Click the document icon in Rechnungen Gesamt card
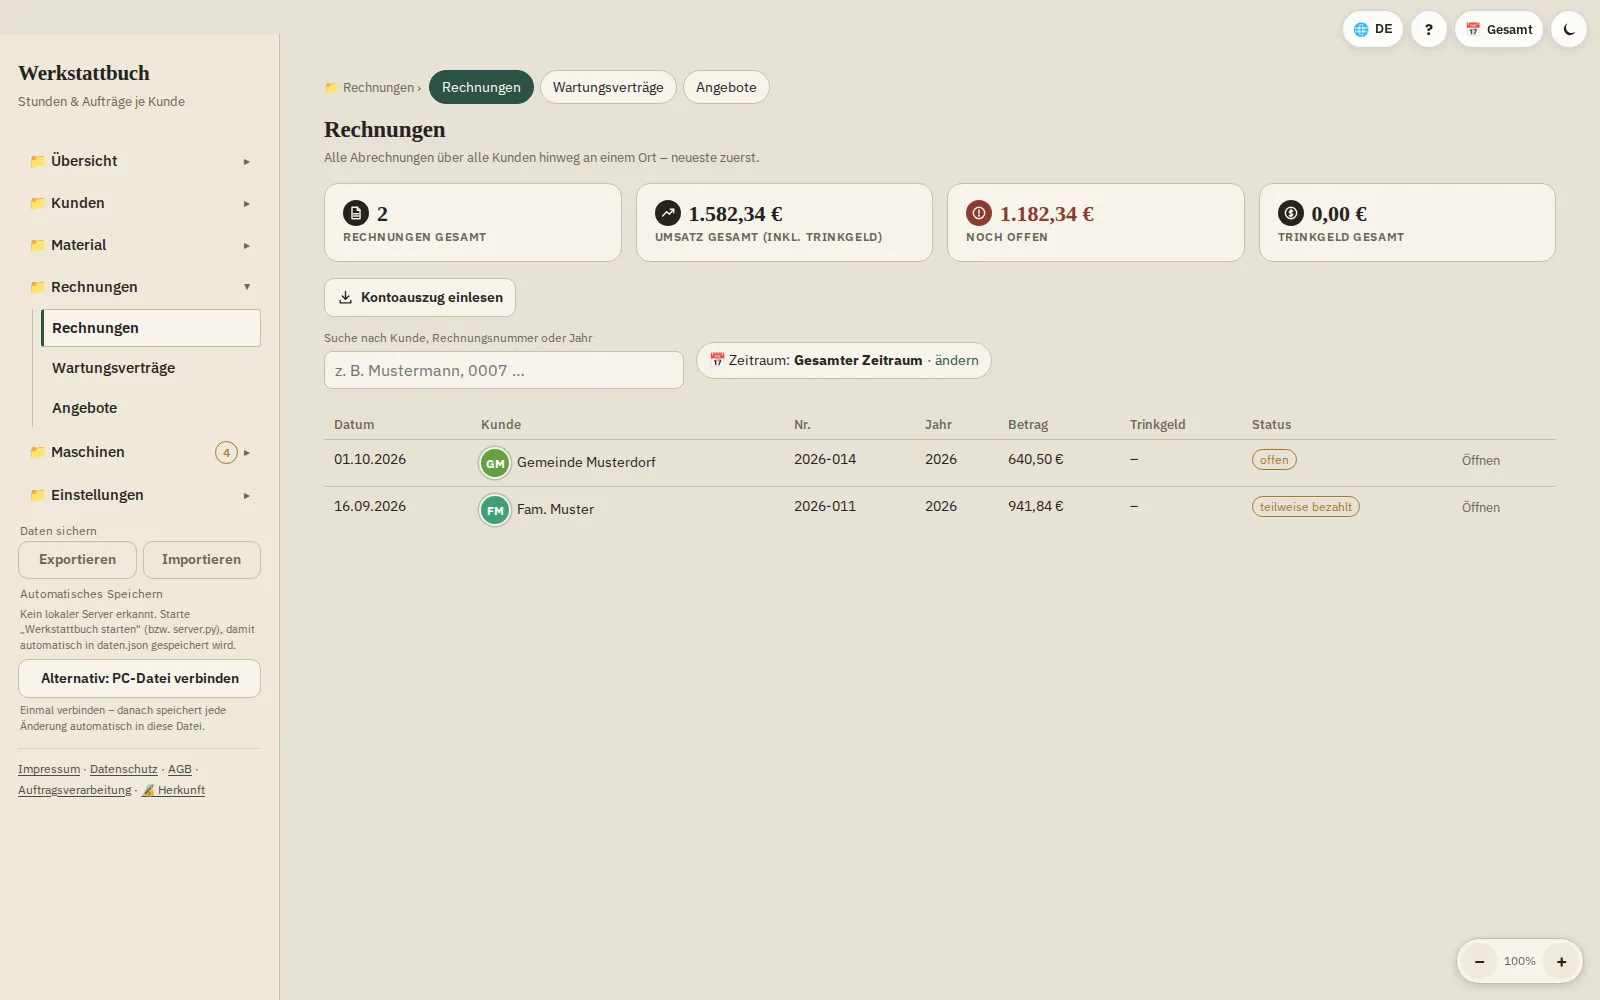 click(x=356, y=213)
